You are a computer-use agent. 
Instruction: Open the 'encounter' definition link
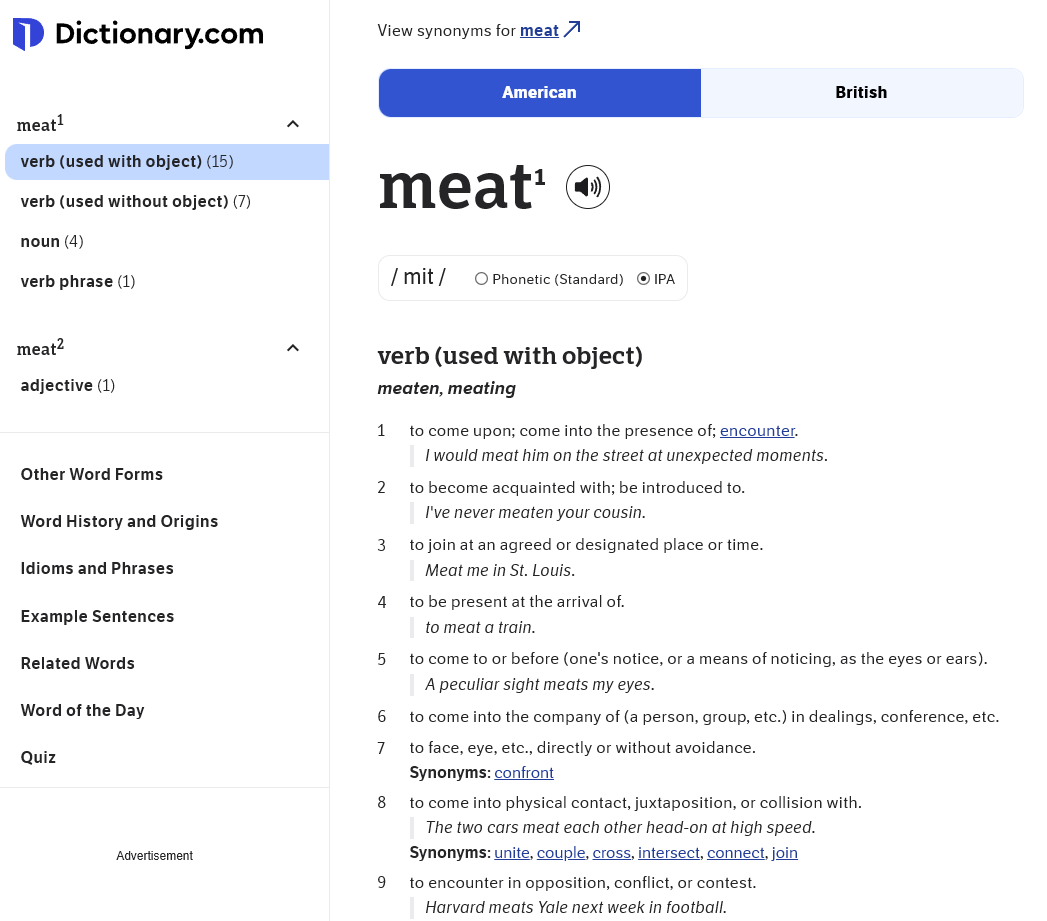[757, 431]
